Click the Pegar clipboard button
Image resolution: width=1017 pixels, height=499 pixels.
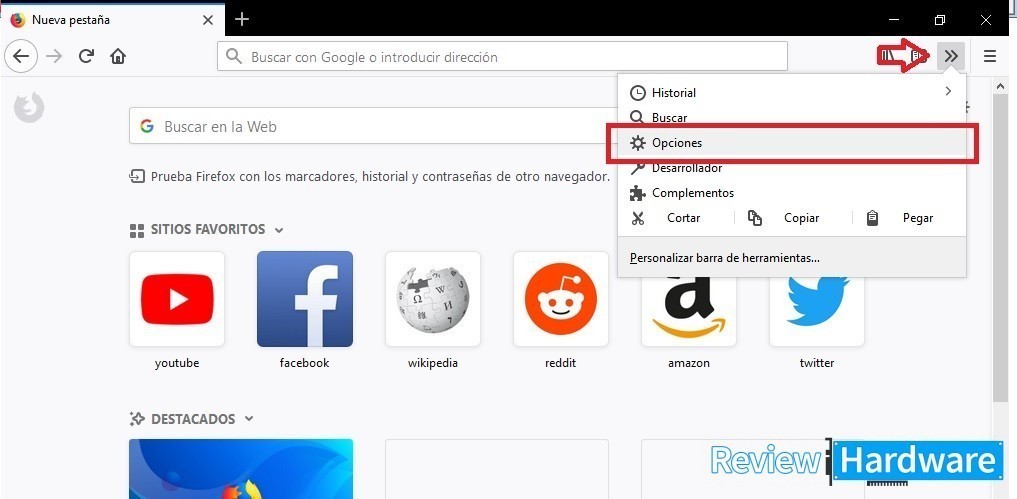(907, 218)
